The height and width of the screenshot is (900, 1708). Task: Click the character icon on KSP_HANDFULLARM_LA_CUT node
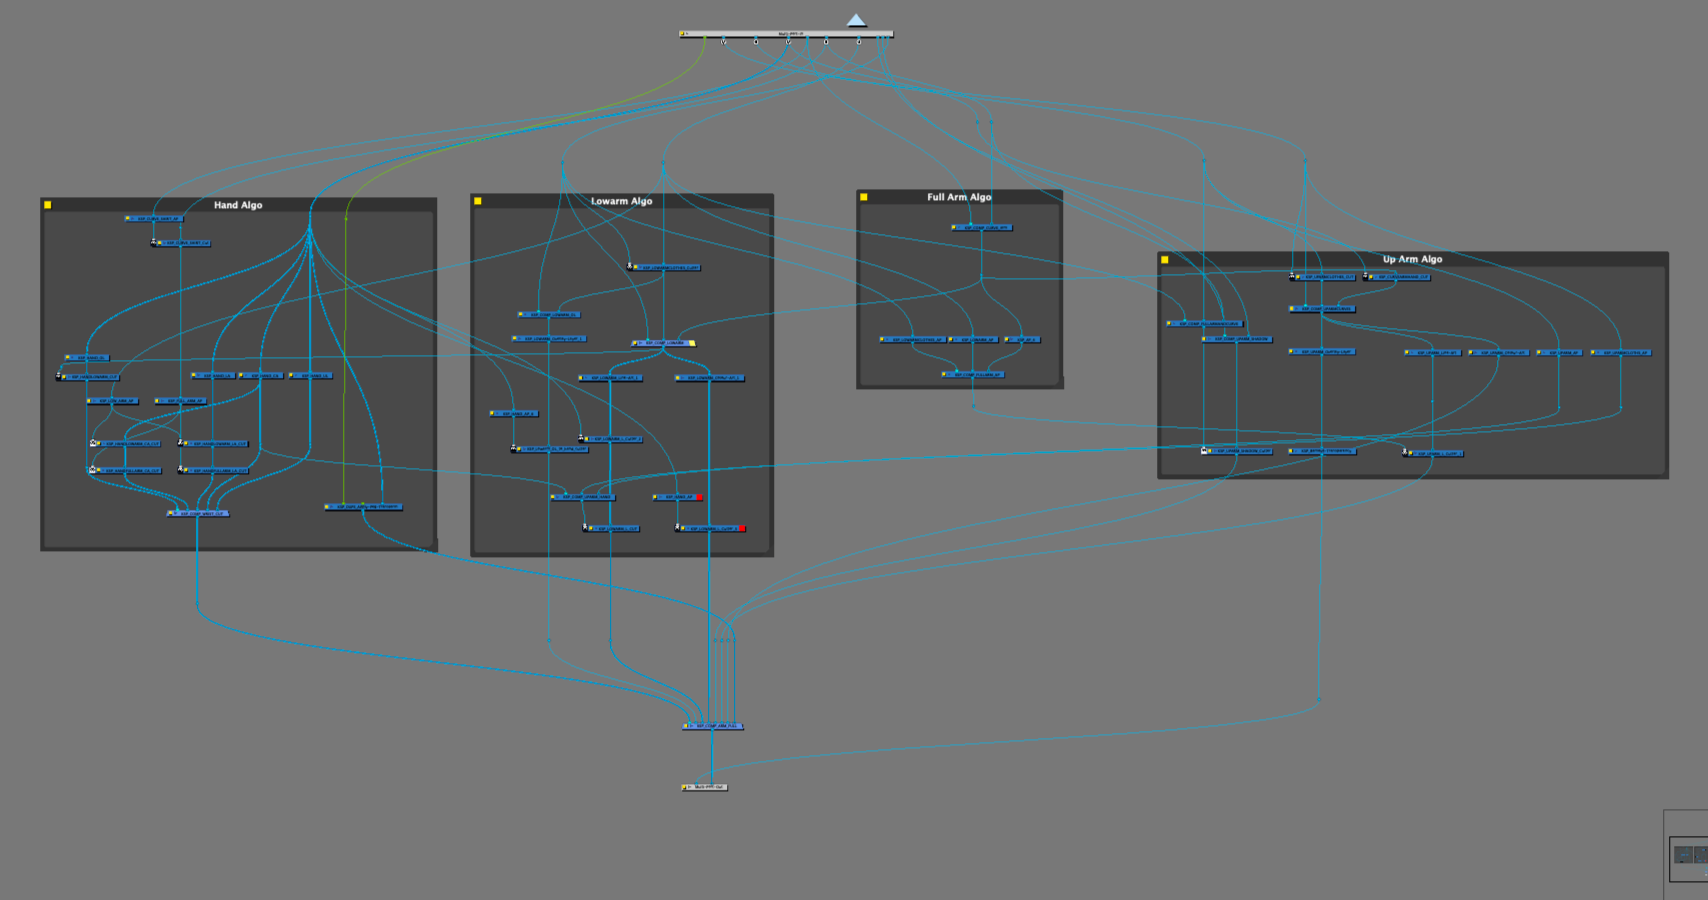[x=180, y=469]
